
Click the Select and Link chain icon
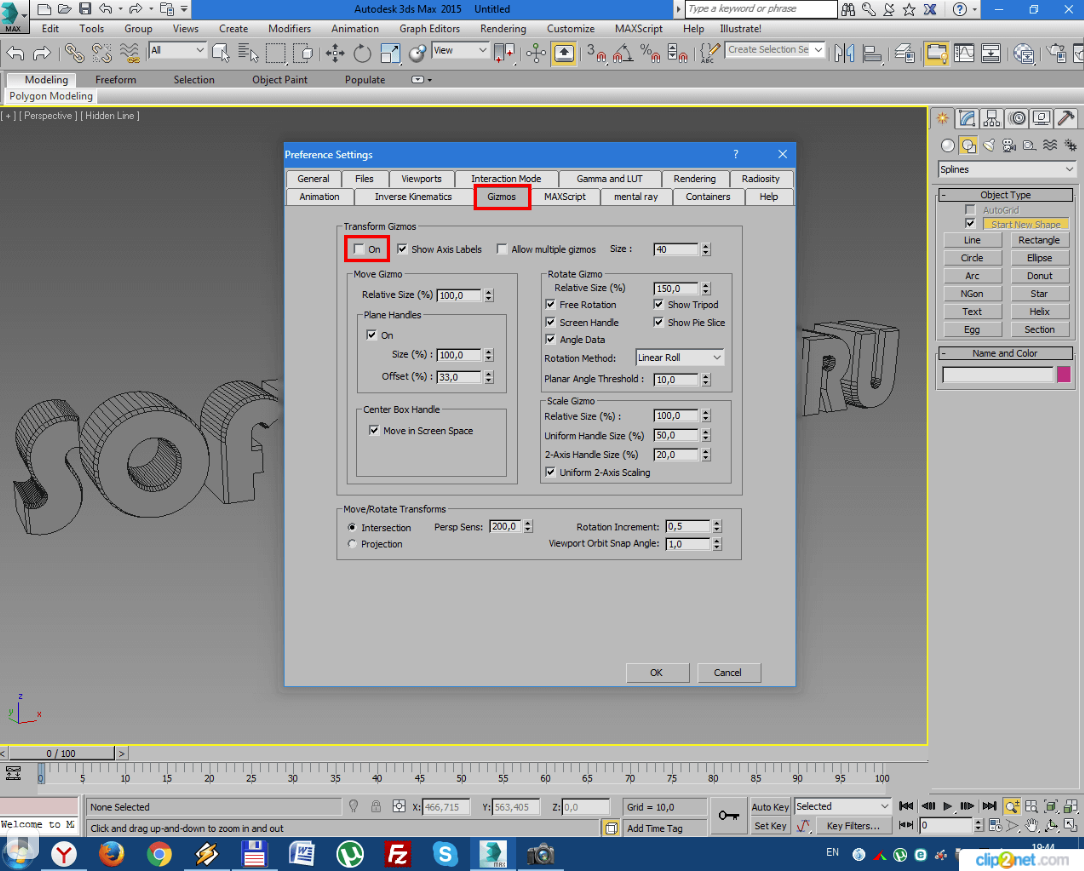click(x=75, y=53)
